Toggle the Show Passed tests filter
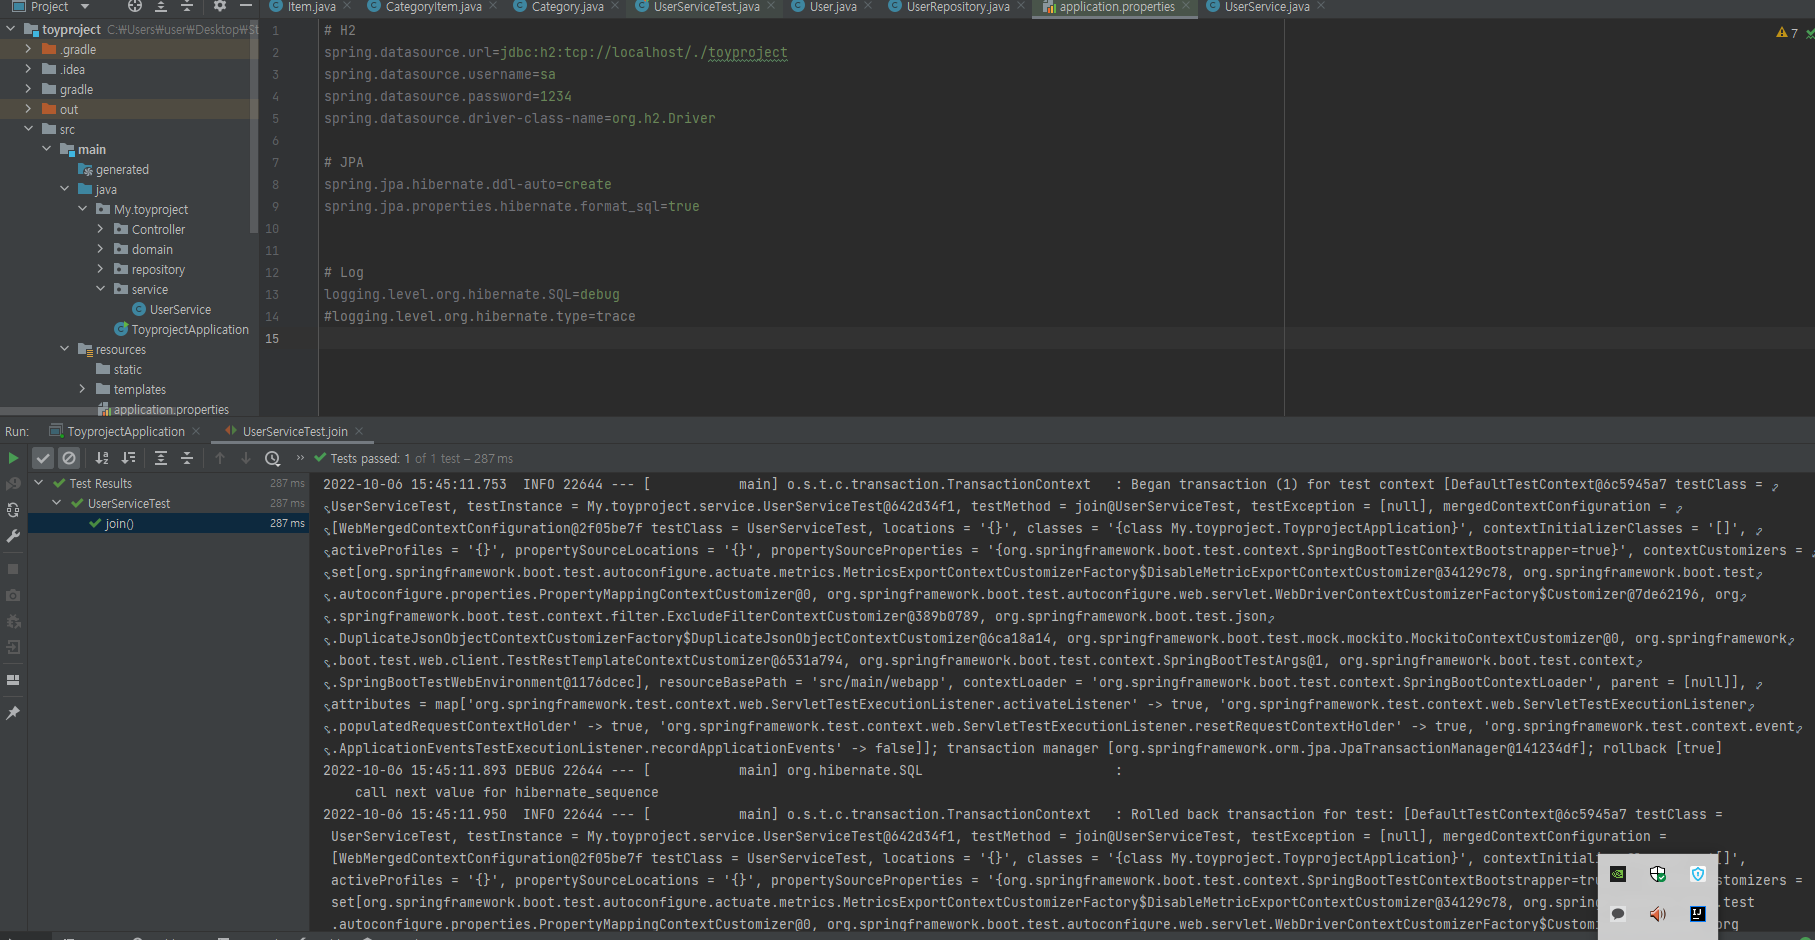The height and width of the screenshot is (940, 1815). [x=42, y=458]
